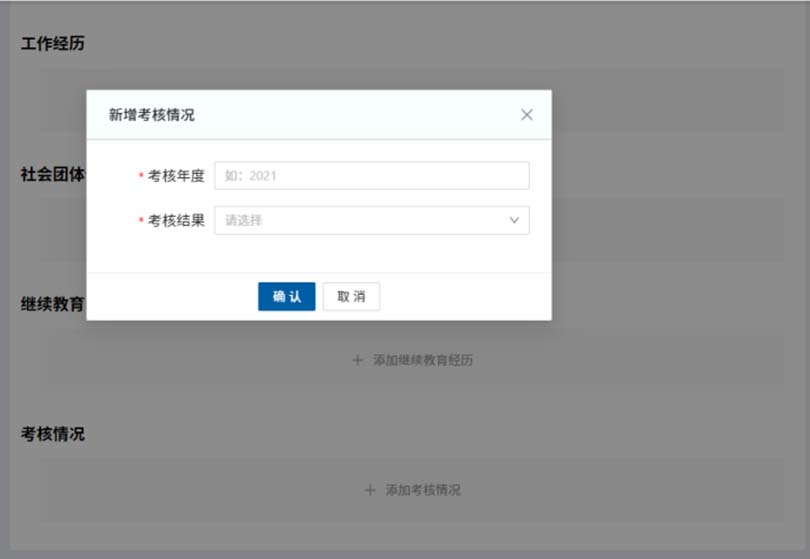Click the 考核年度 input field
Image resolution: width=810 pixels, height=559 pixels.
[x=371, y=176]
